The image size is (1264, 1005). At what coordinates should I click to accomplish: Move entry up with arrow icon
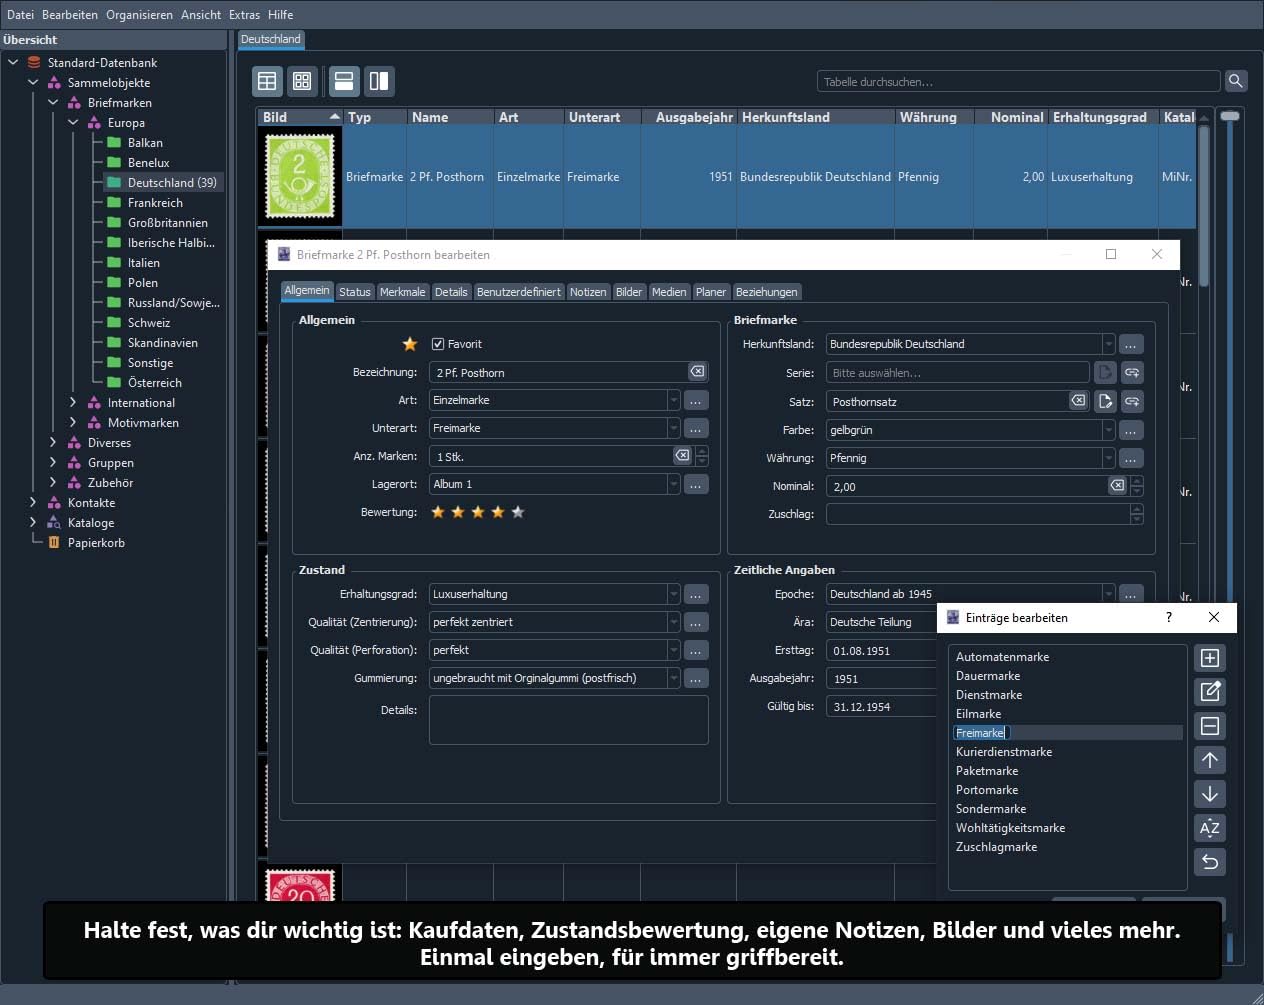1210,760
